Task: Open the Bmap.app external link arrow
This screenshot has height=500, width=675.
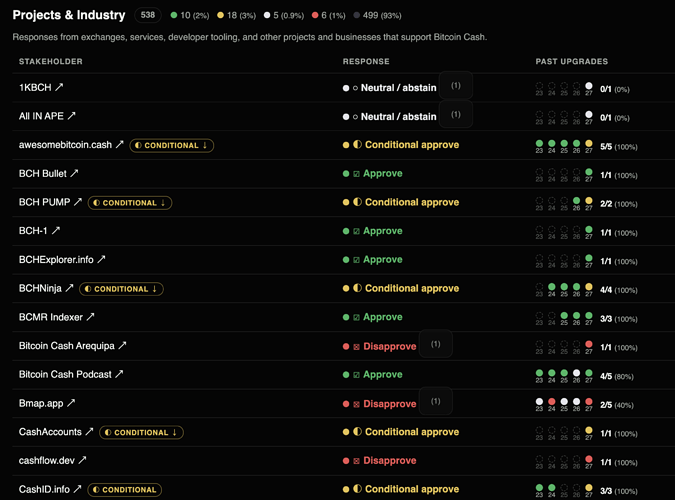Action: point(71,403)
